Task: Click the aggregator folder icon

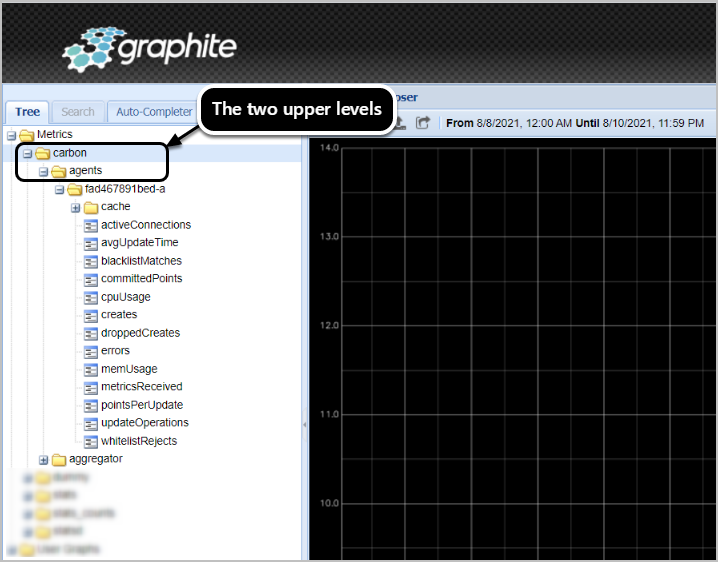Action: click(59, 459)
